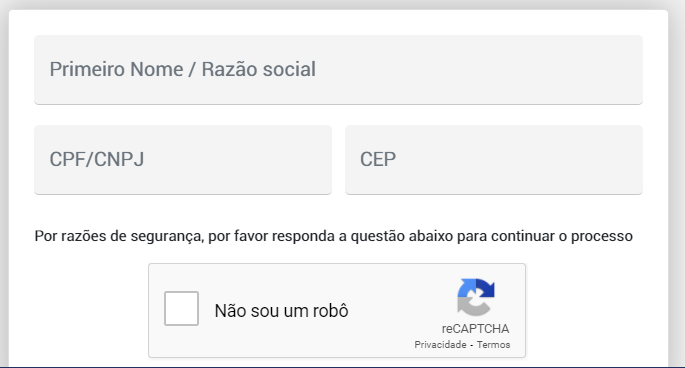This screenshot has height=368, width=685.
Task: Tick the robot verification box
Action: pyautogui.click(x=181, y=309)
